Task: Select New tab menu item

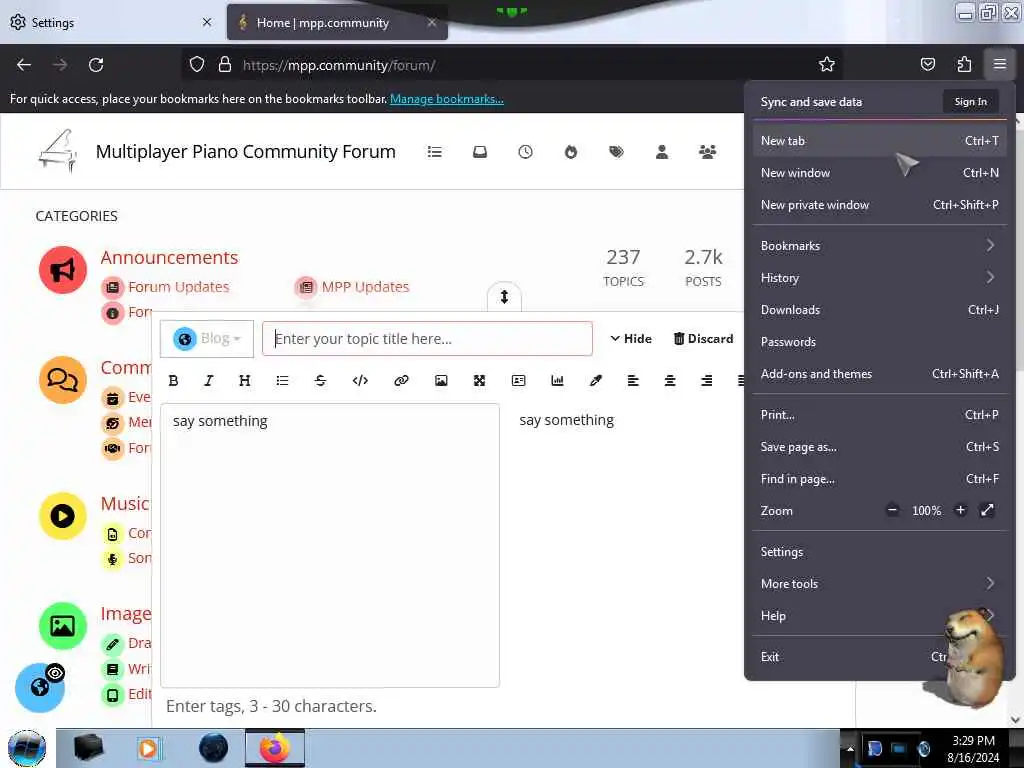Action: (x=879, y=140)
